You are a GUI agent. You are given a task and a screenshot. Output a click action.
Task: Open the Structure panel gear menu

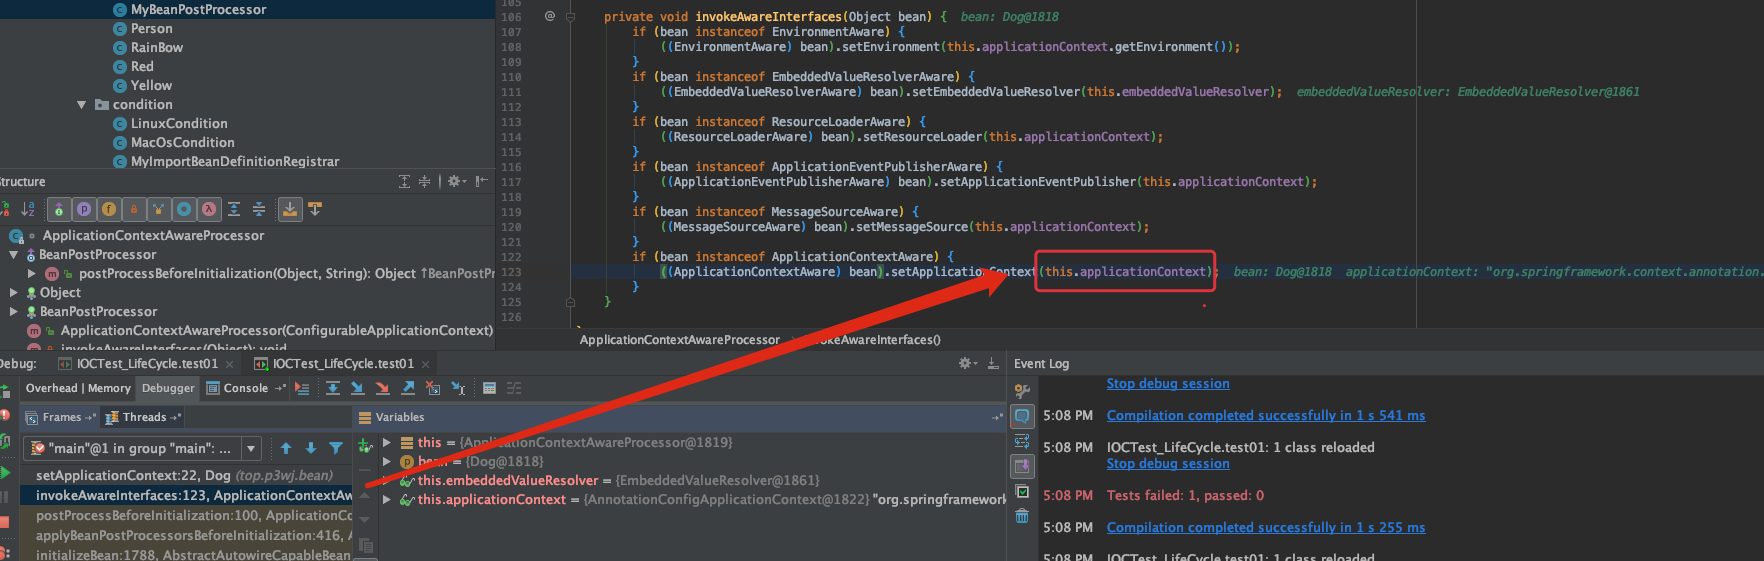point(456,181)
